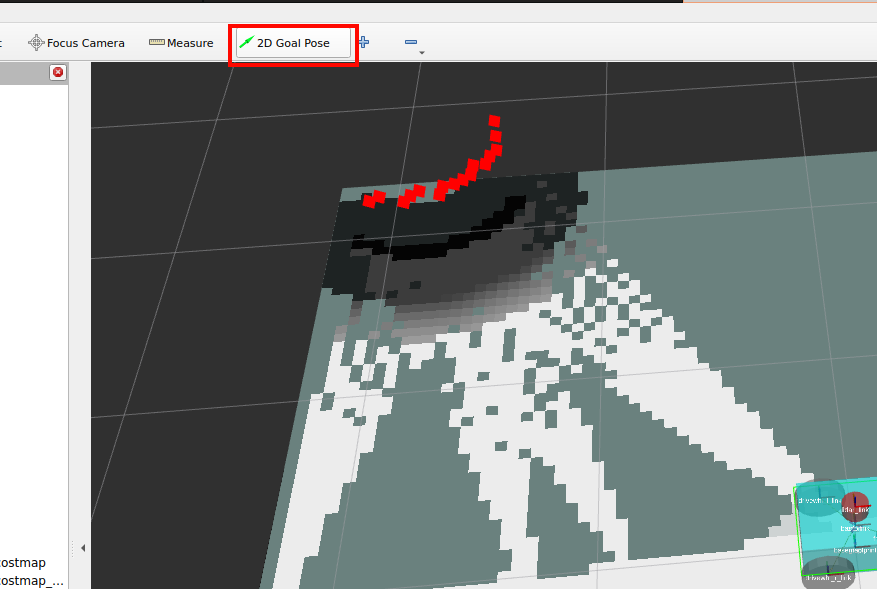This screenshot has width=877, height=589.
Task: Click the robot's green footprint outline corner
Action: pos(797,488)
